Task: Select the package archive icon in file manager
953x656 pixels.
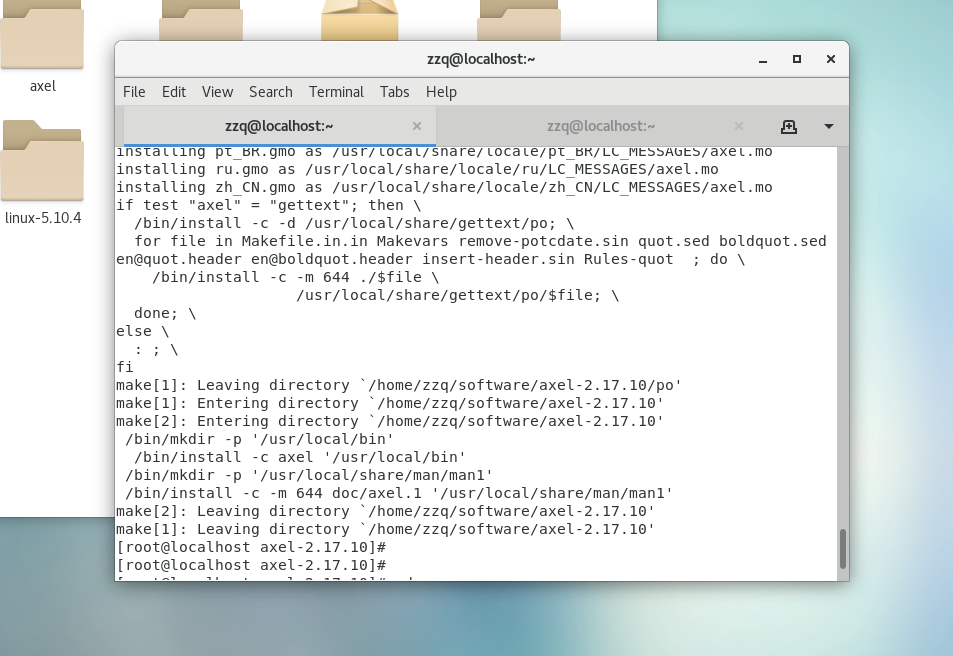Action: tap(360, 20)
